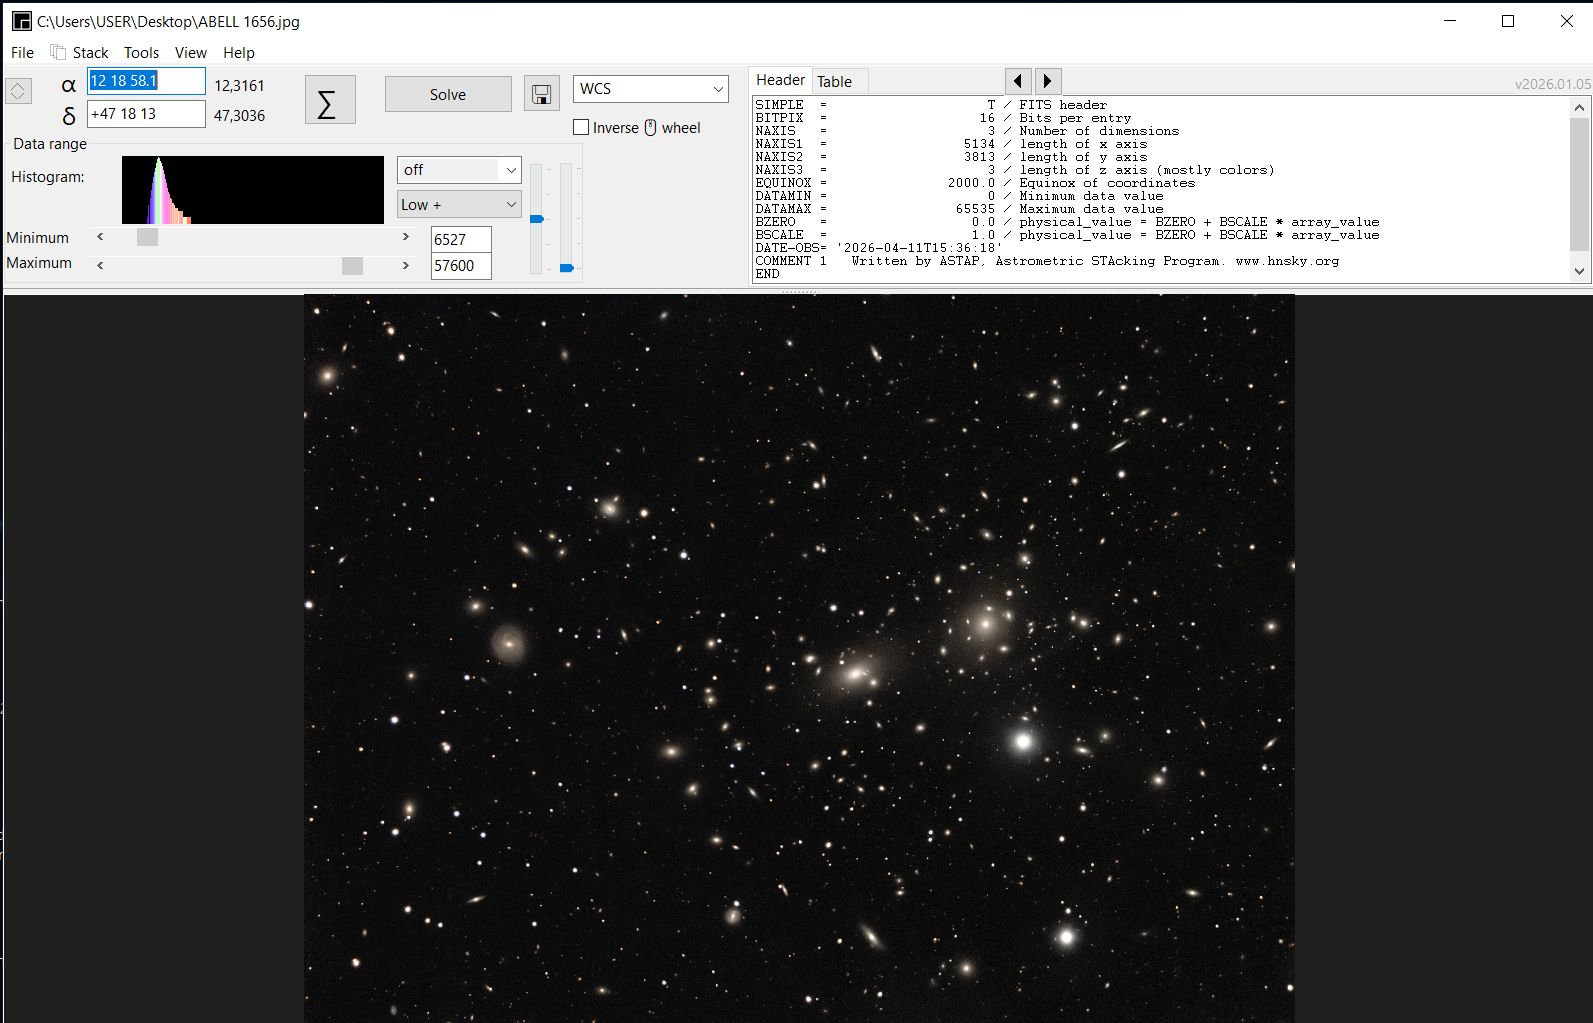1593x1023 pixels.
Task: Click the decimal RA value 12,3161
Action: click(239, 86)
